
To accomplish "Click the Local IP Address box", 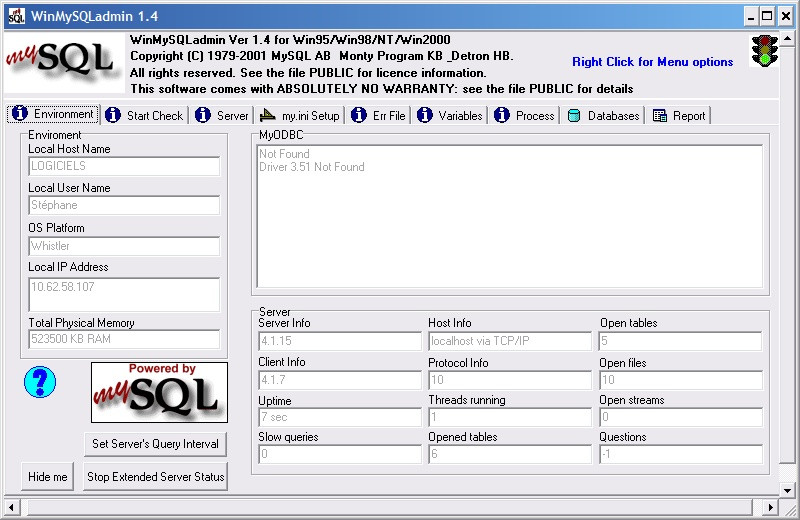I will (x=124, y=294).
